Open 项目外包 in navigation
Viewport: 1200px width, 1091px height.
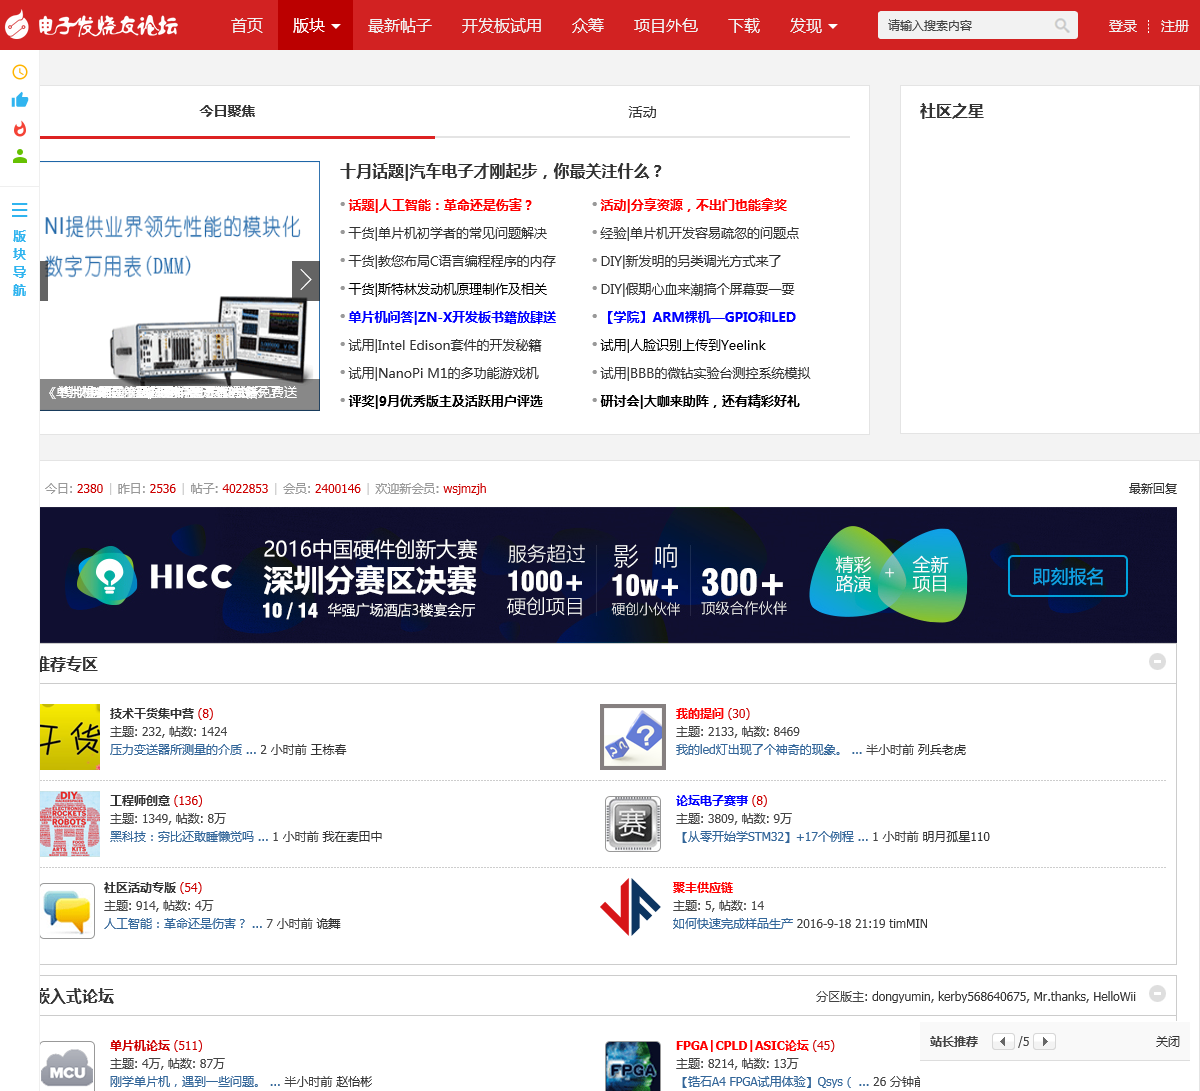click(666, 25)
